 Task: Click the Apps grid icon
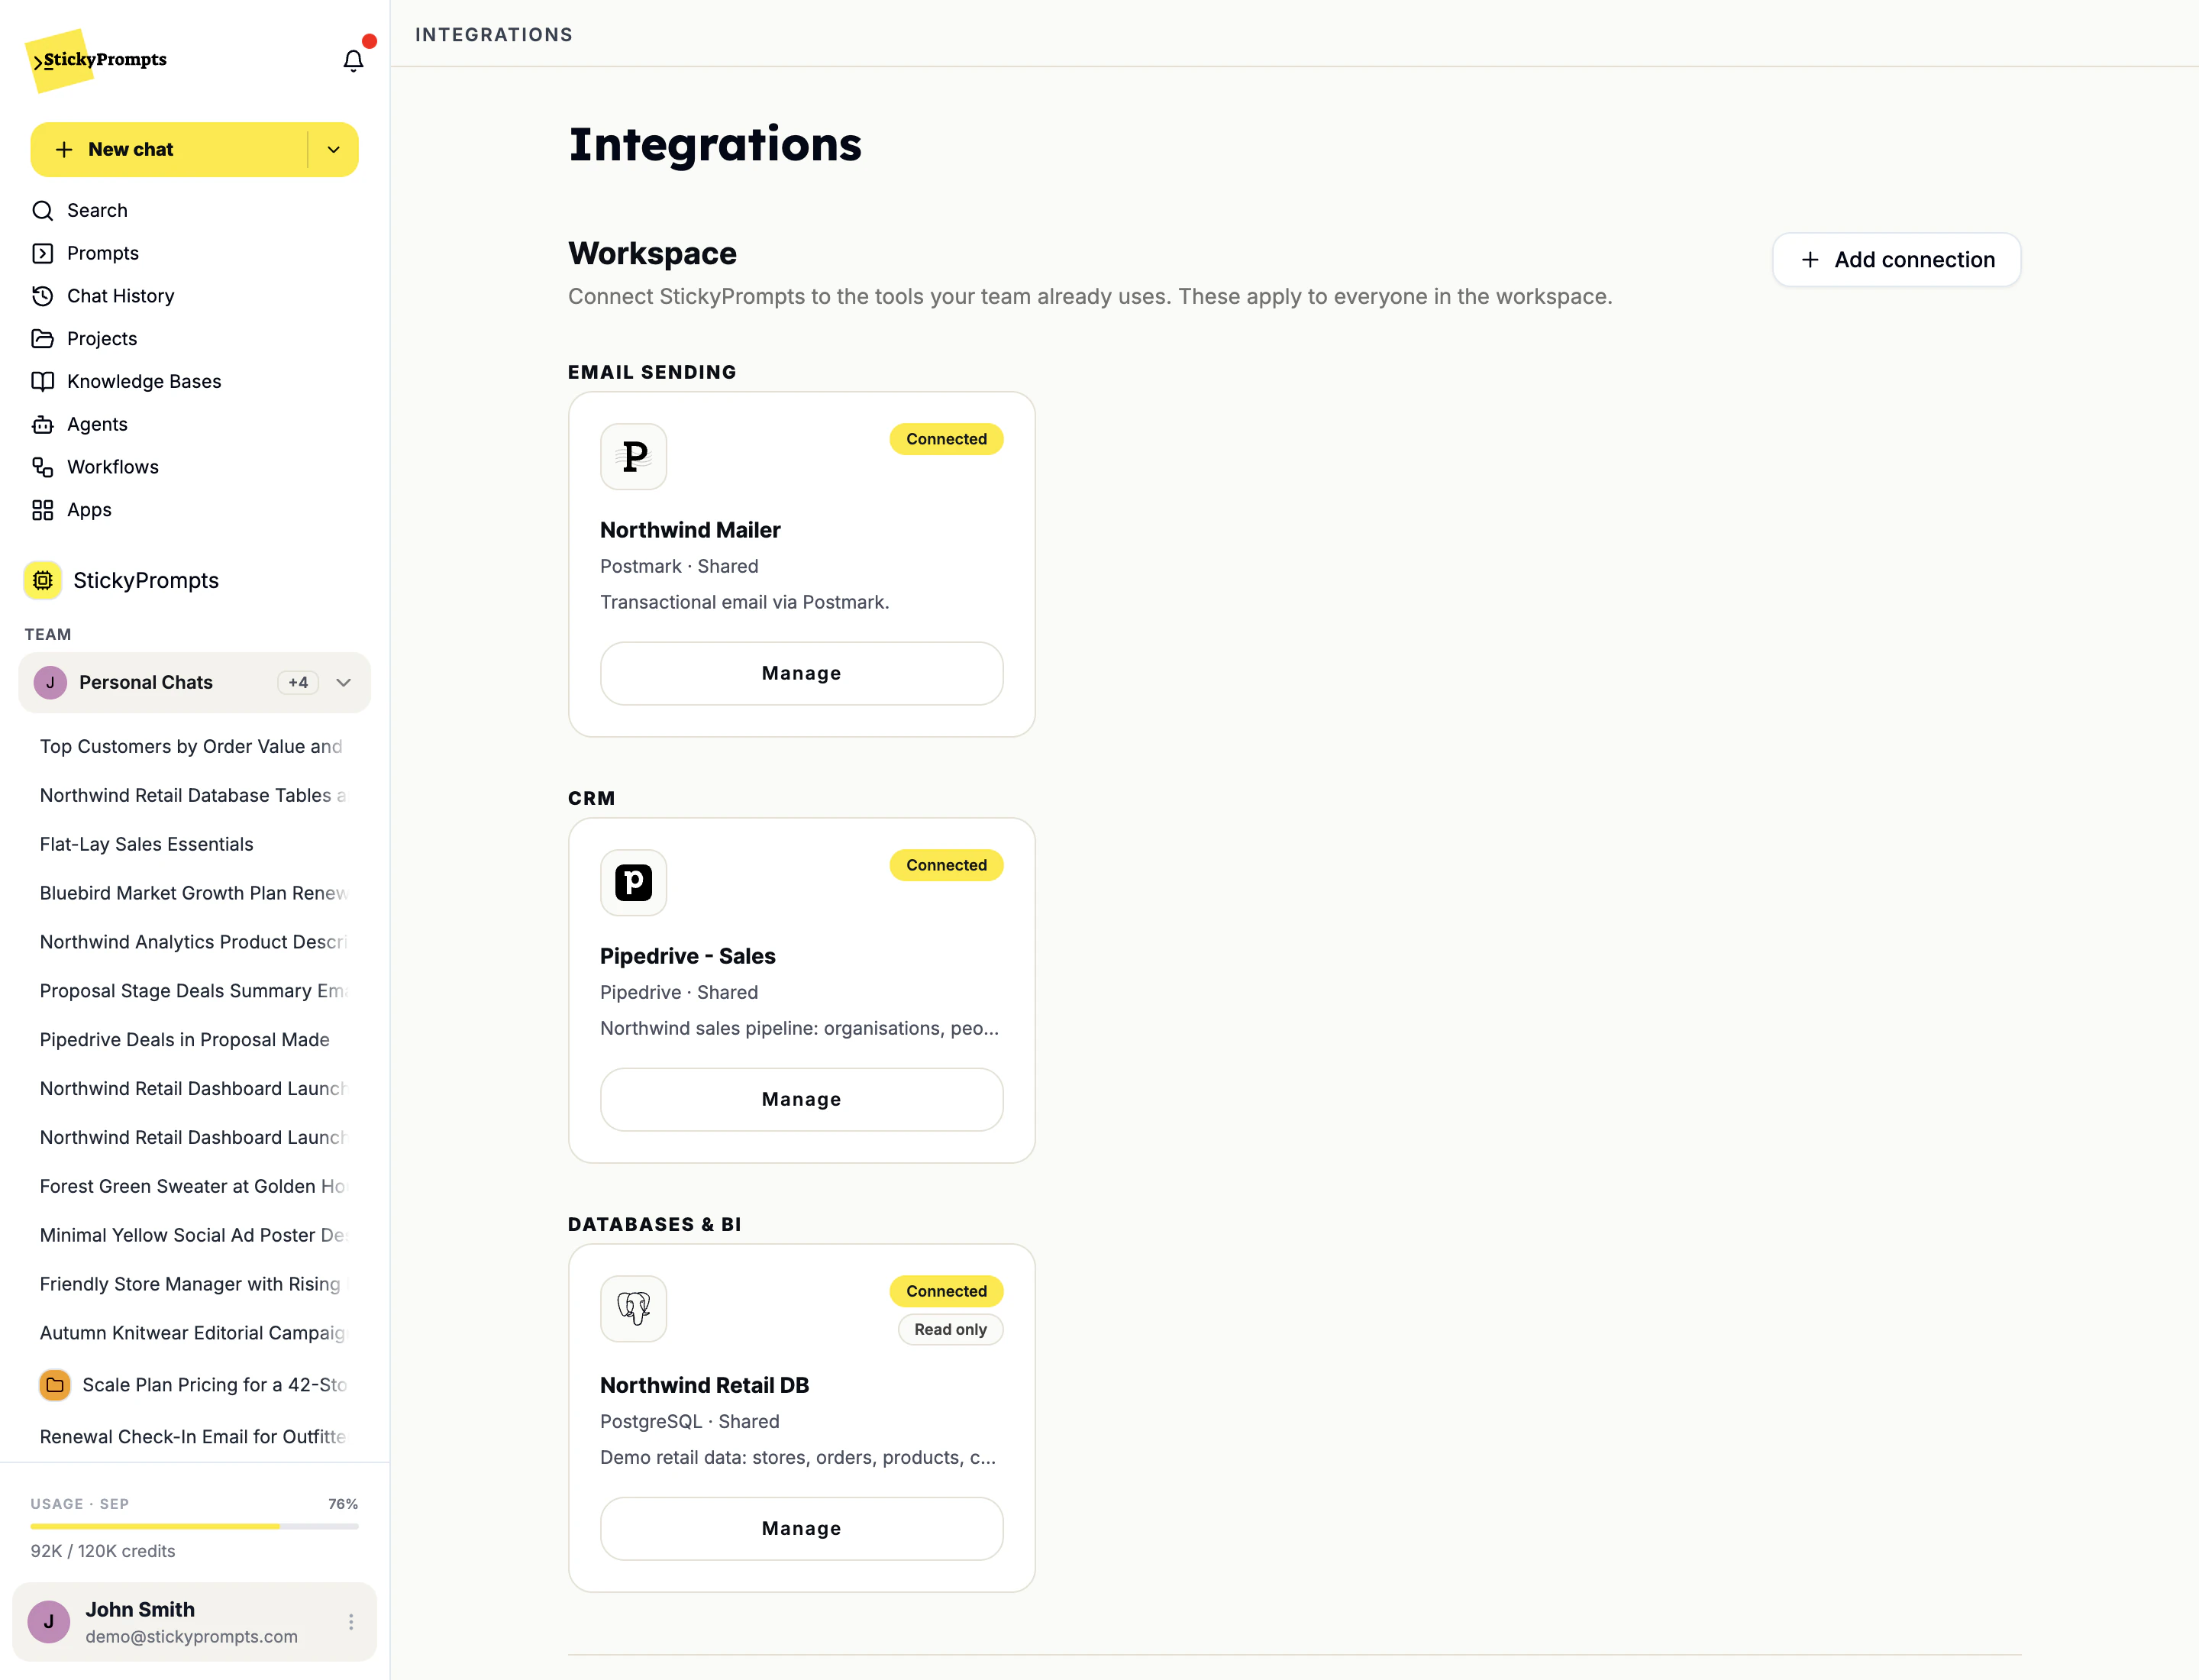(43, 510)
